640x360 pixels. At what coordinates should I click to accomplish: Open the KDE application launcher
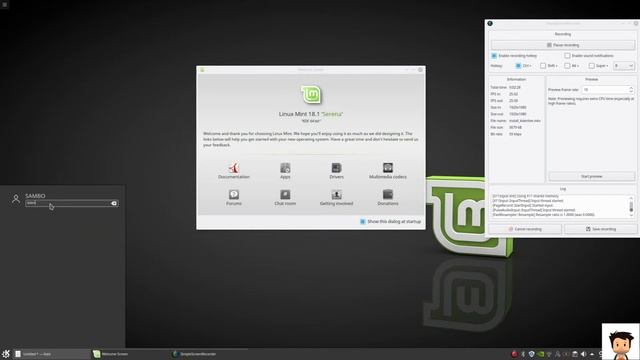pyautogui.click(x=6, y=354)
